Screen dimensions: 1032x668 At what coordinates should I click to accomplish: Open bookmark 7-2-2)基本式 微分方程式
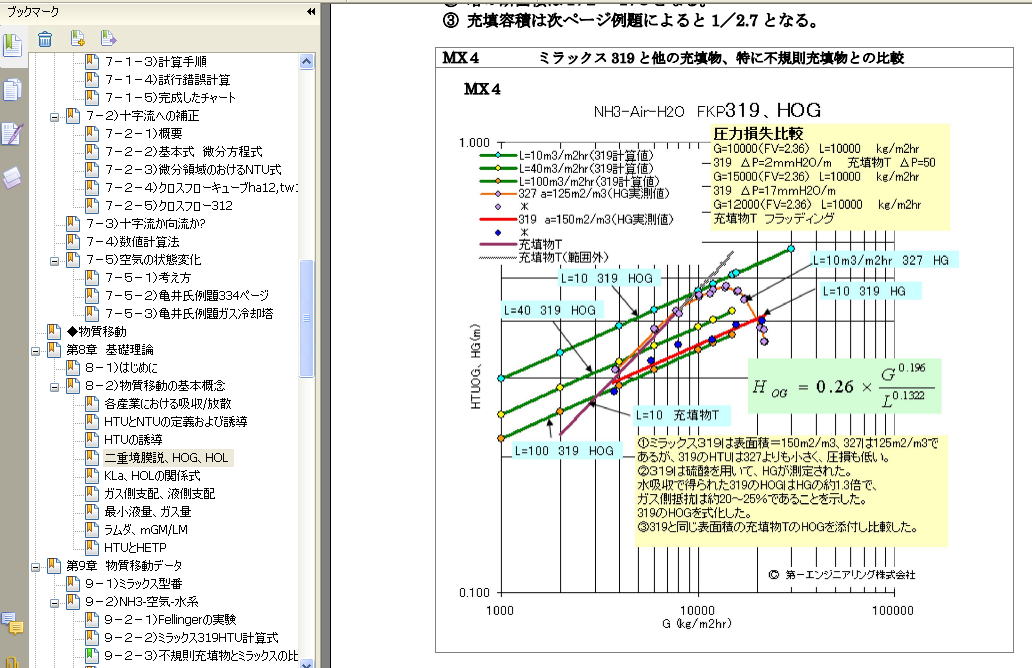click(x=183, y=151)
